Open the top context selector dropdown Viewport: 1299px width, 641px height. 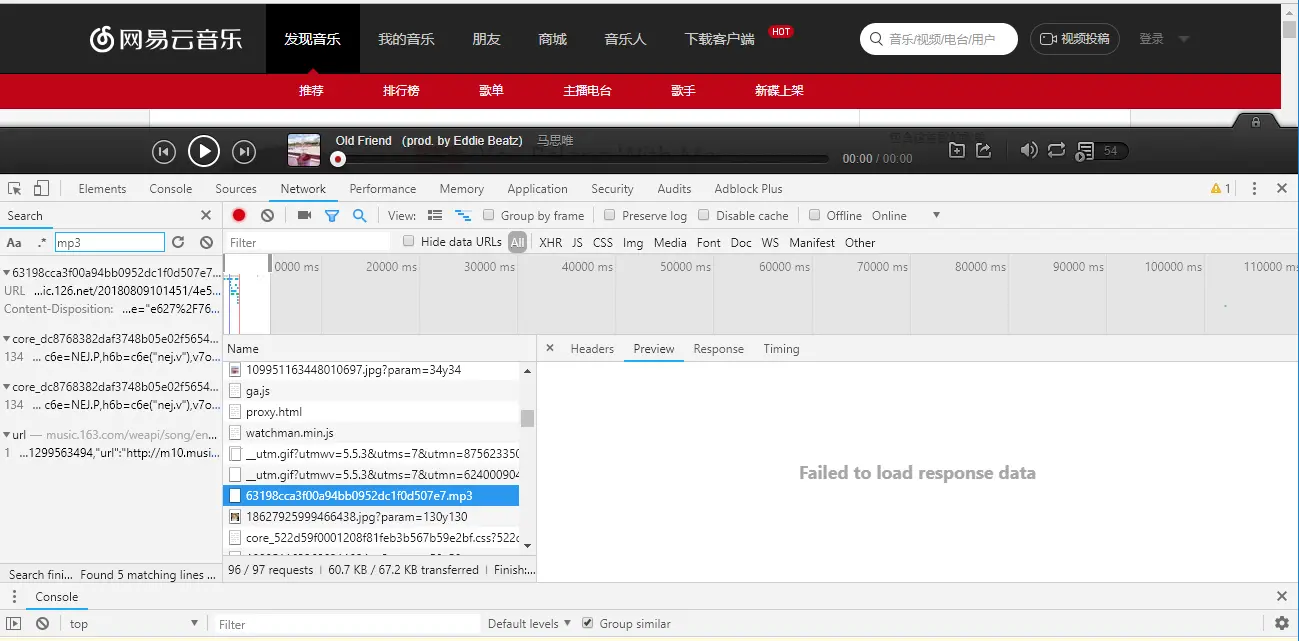click(x=134, y=623)
